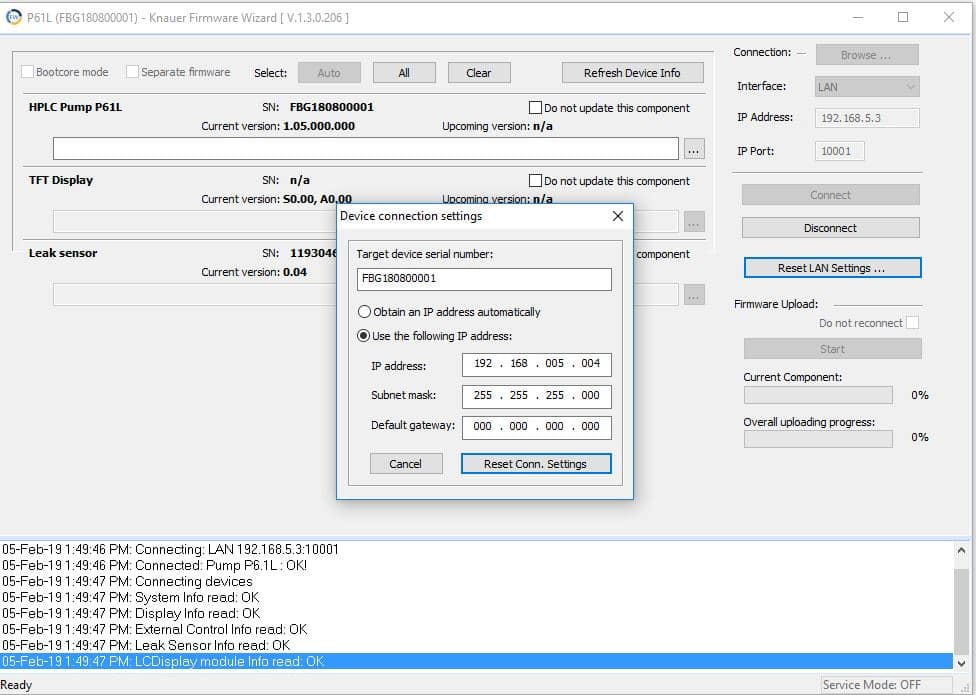Maximize the Knauer Firmware Wizard window
Screen dimensions: 976x695
coord(903,17)
